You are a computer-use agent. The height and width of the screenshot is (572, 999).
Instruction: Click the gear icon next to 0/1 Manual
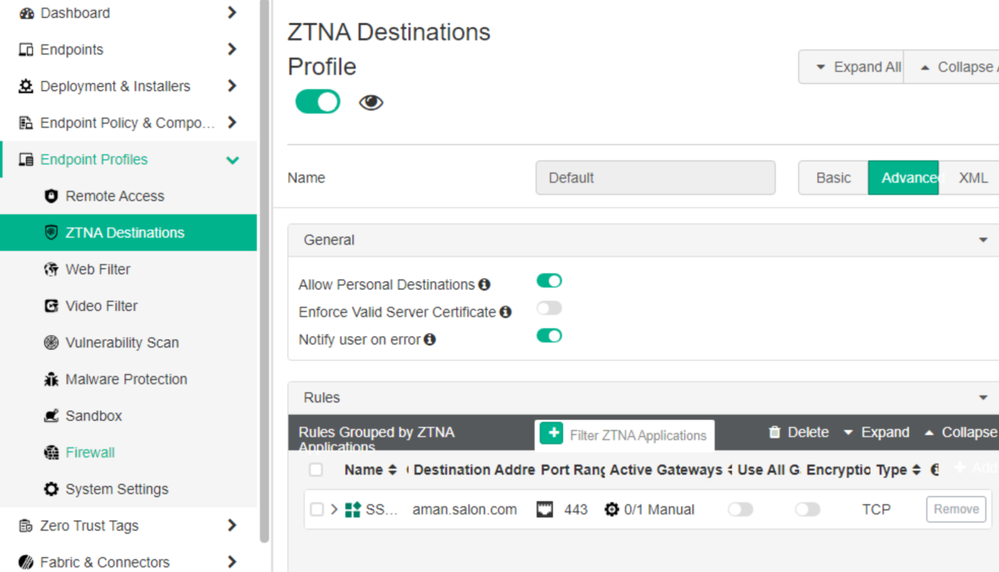[612, 510]
